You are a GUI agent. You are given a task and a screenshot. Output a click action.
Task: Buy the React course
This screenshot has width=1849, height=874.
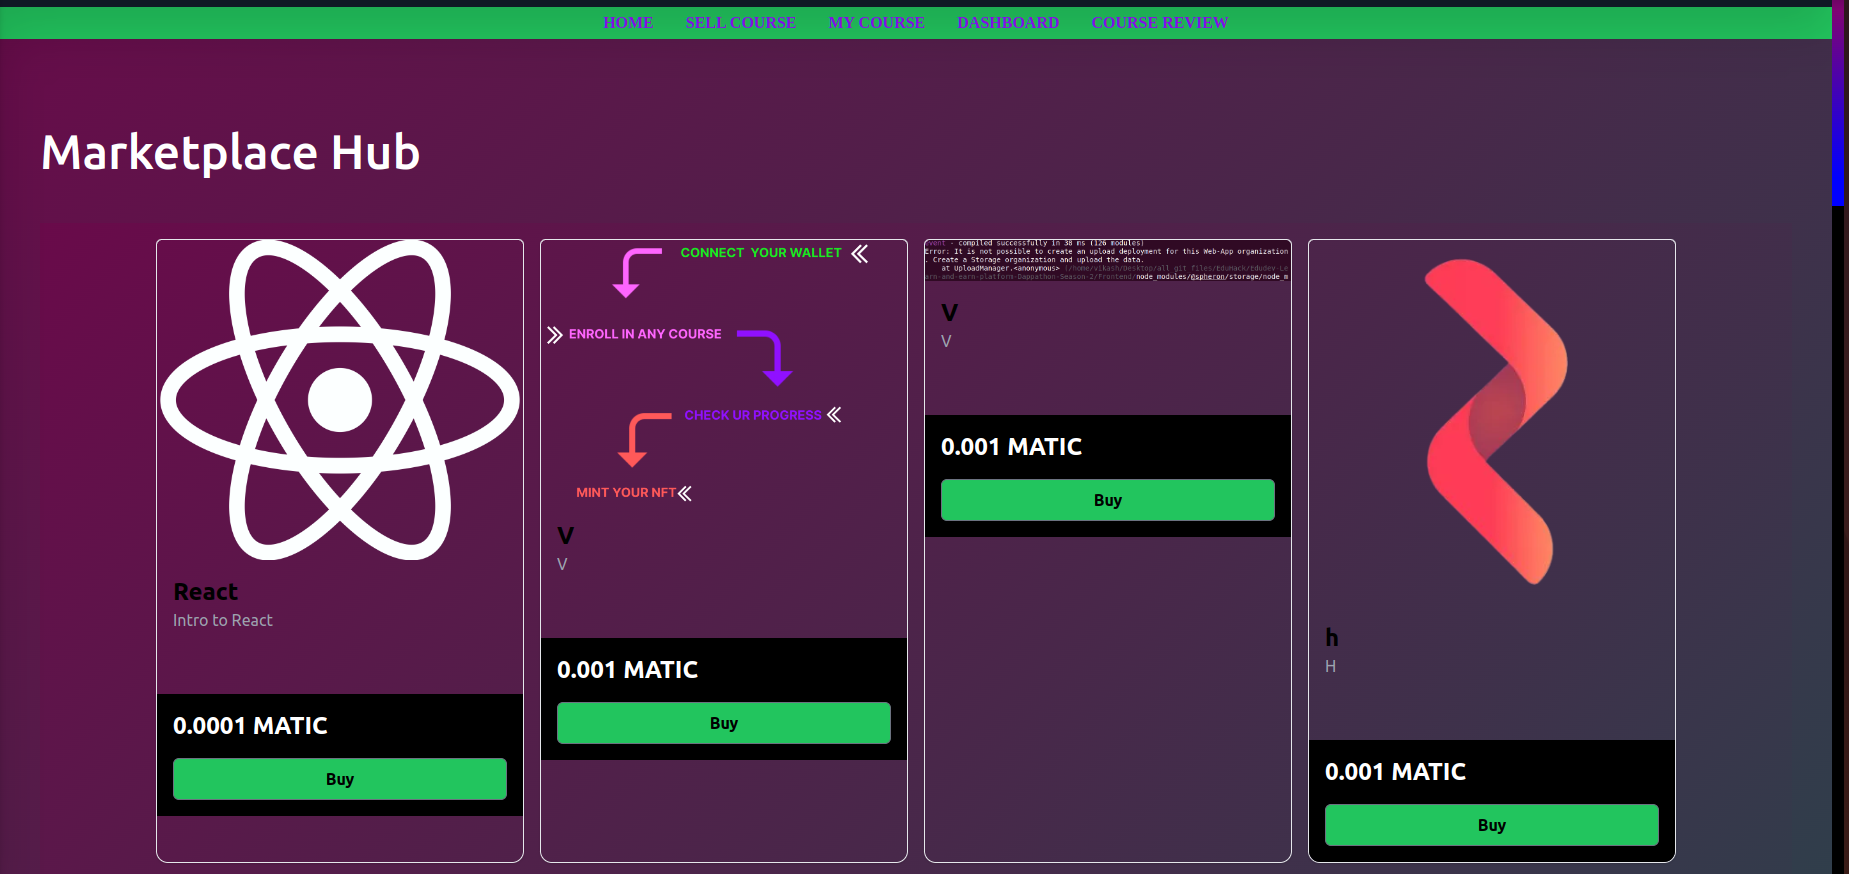(x=340, y=779)
